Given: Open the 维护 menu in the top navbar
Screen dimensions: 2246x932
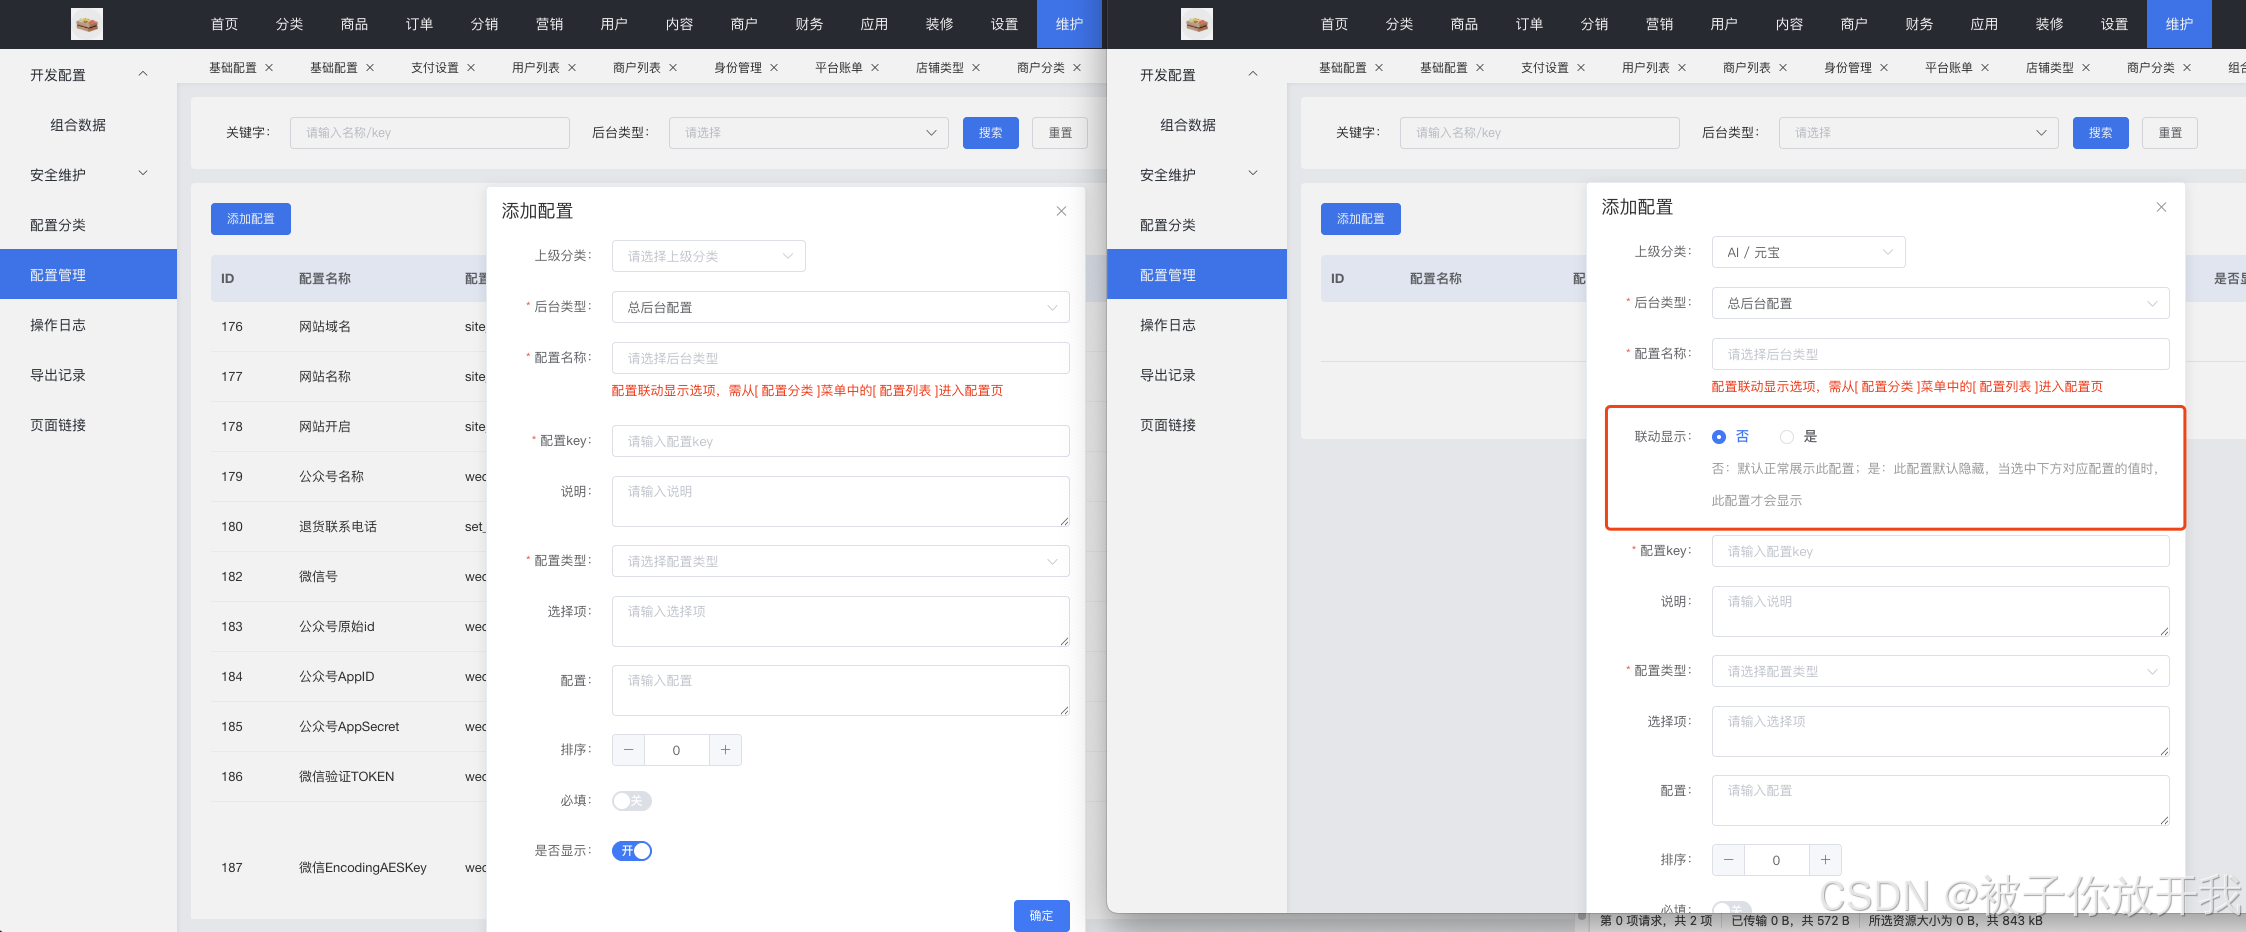Looking at the screenshot, I should [1070, 24].
